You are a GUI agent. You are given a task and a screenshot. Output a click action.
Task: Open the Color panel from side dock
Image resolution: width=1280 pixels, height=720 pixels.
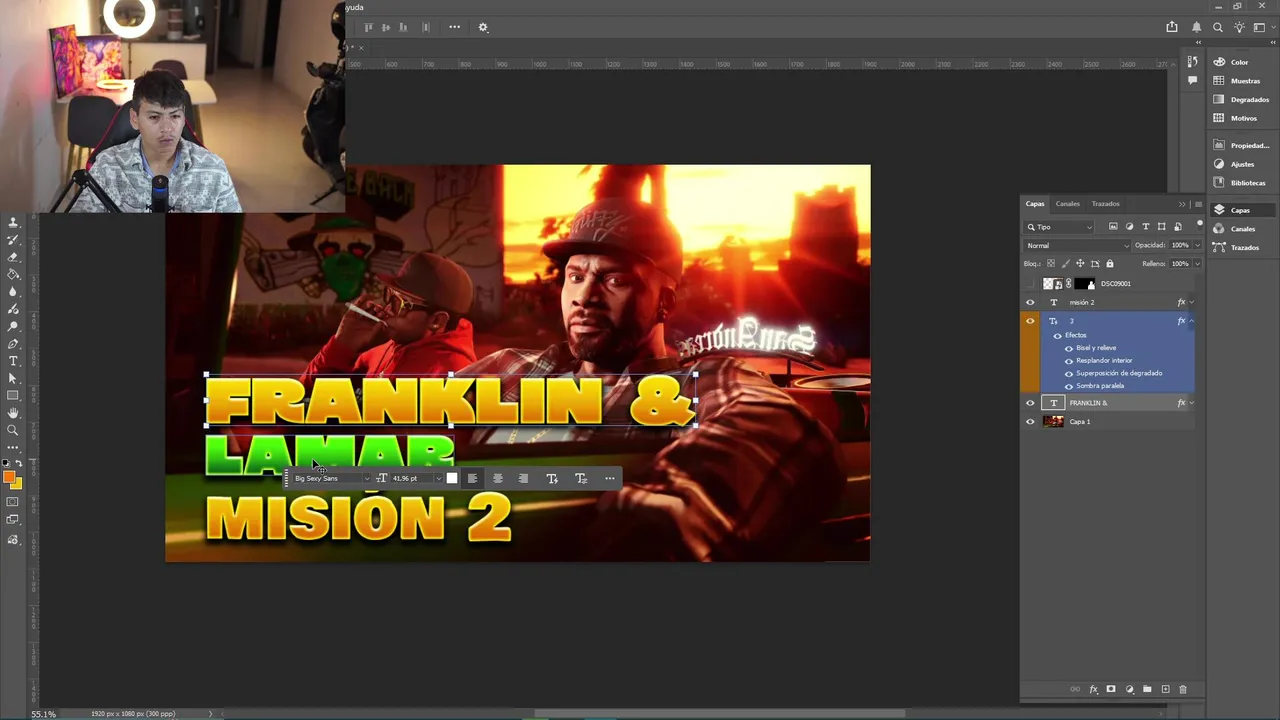[1239, 62]
